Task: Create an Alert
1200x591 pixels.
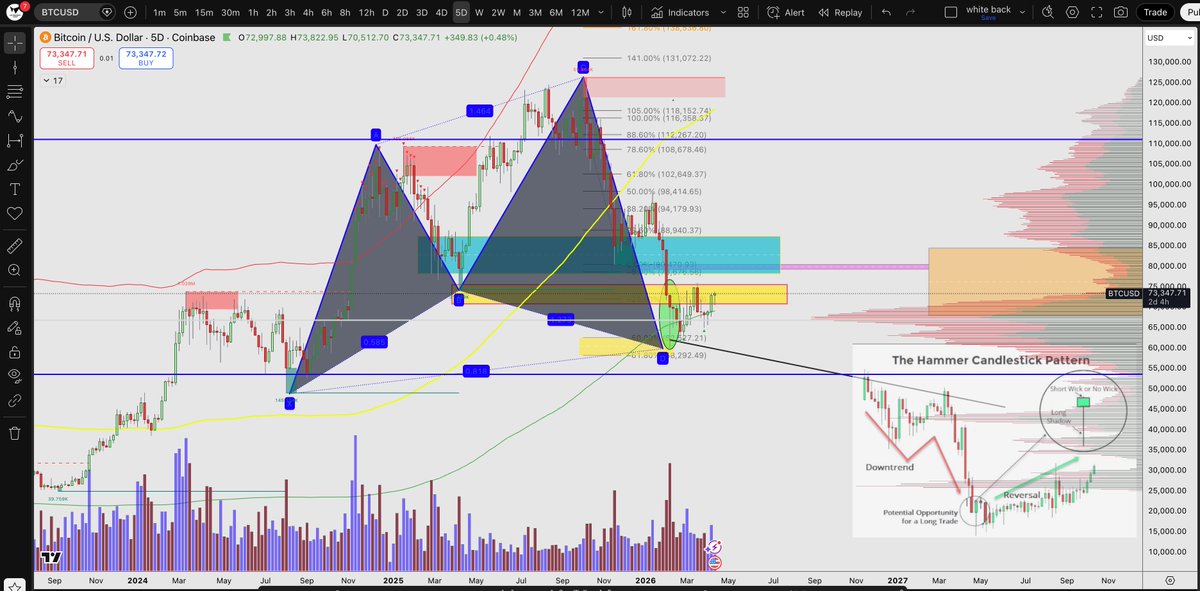Action: [787, 12]
